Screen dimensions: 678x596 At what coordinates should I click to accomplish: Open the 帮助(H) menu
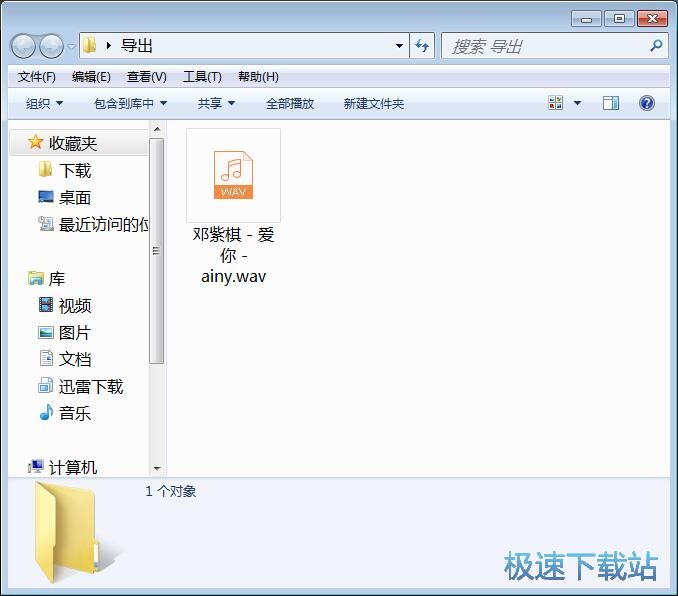(x=258, y=77)
